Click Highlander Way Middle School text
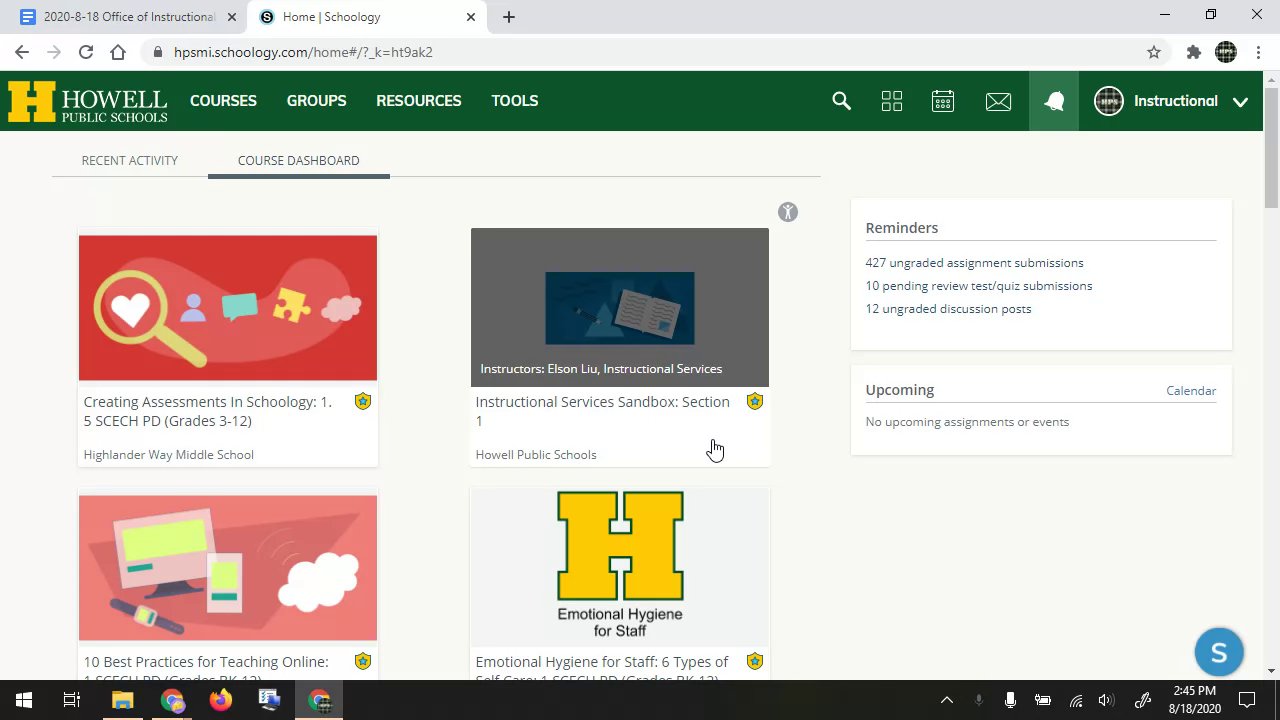 169,455
